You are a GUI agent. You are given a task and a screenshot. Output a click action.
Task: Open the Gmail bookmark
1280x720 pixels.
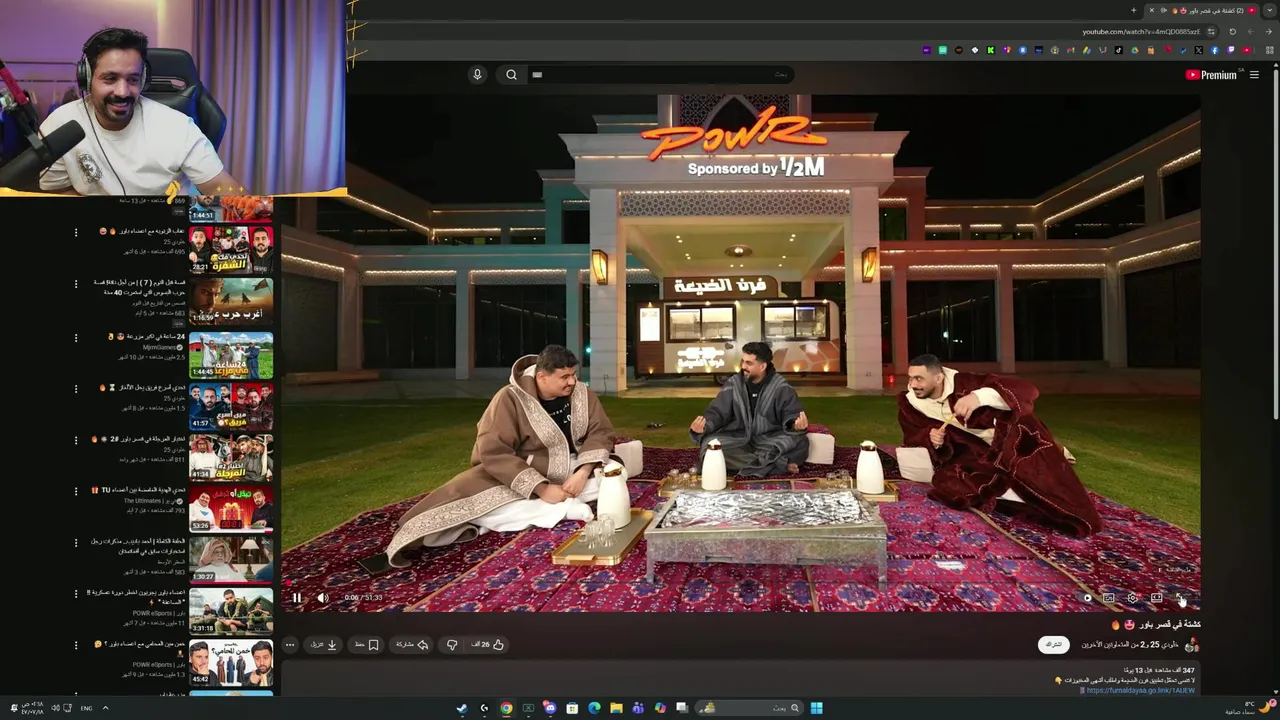click(x=1070, y=50)
